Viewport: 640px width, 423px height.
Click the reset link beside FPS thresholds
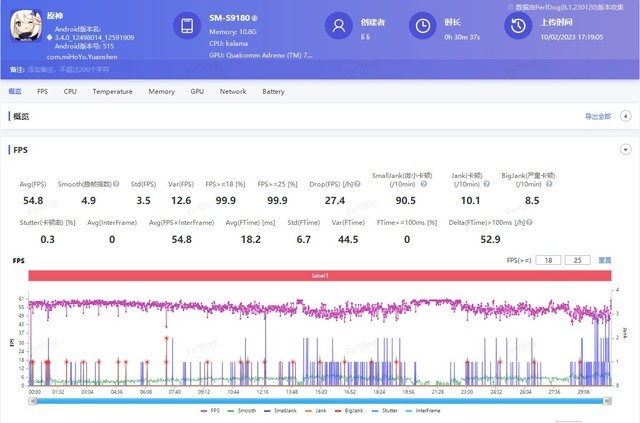(x=604, y=260)
